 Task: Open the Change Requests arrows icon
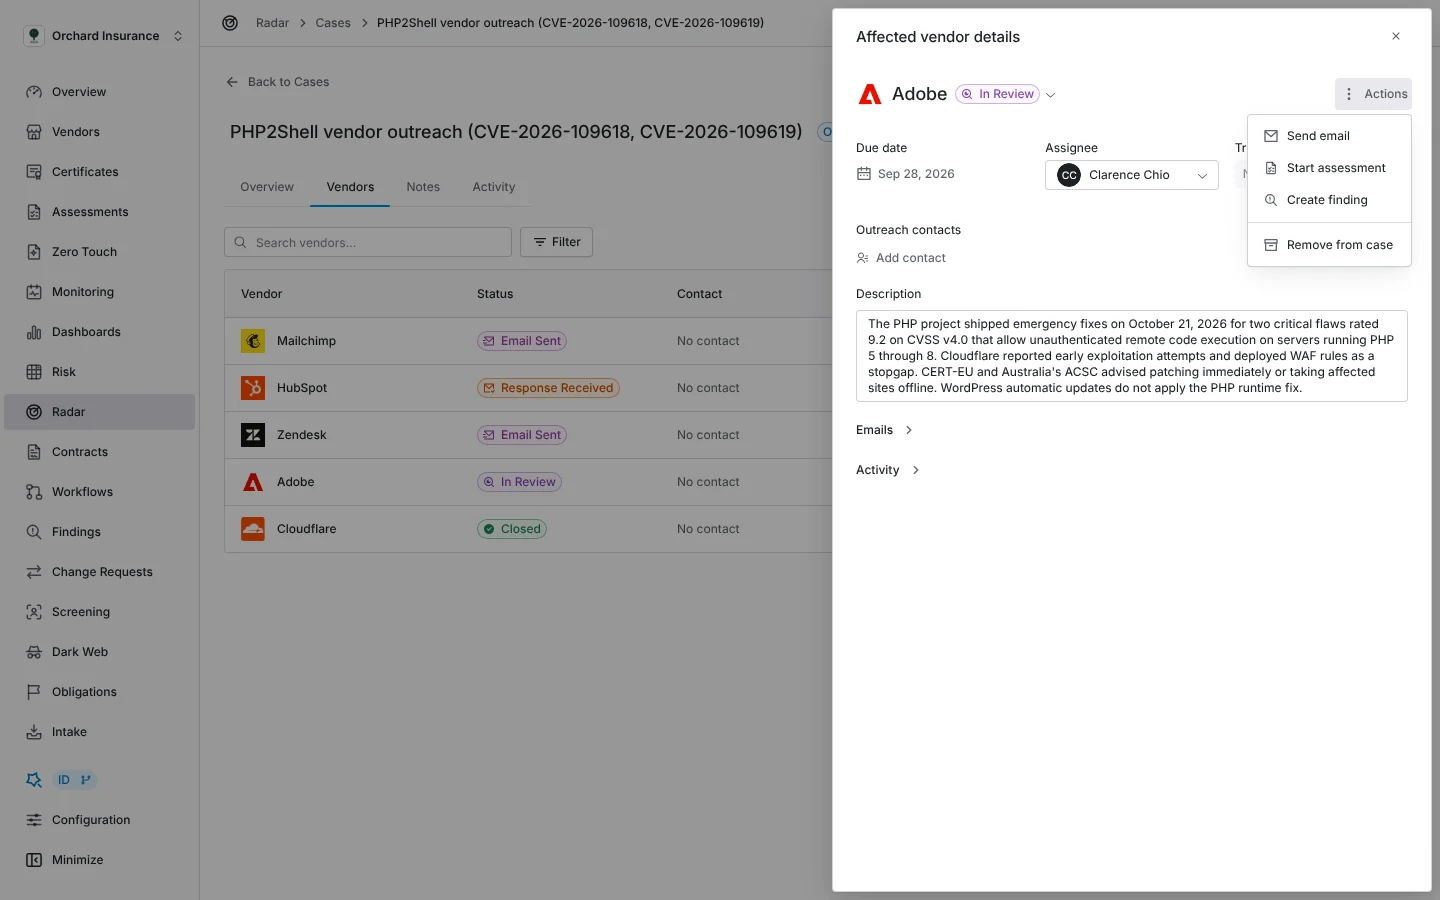point(34,572)
